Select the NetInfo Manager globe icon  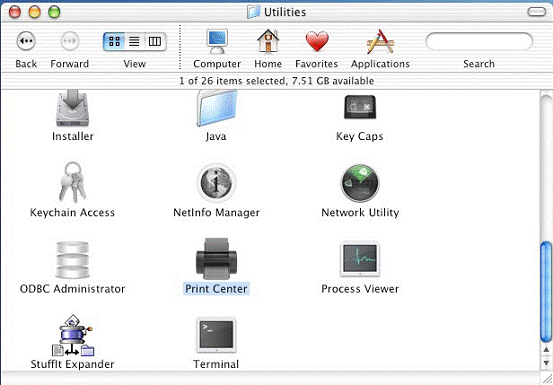[x=216, y=183]
